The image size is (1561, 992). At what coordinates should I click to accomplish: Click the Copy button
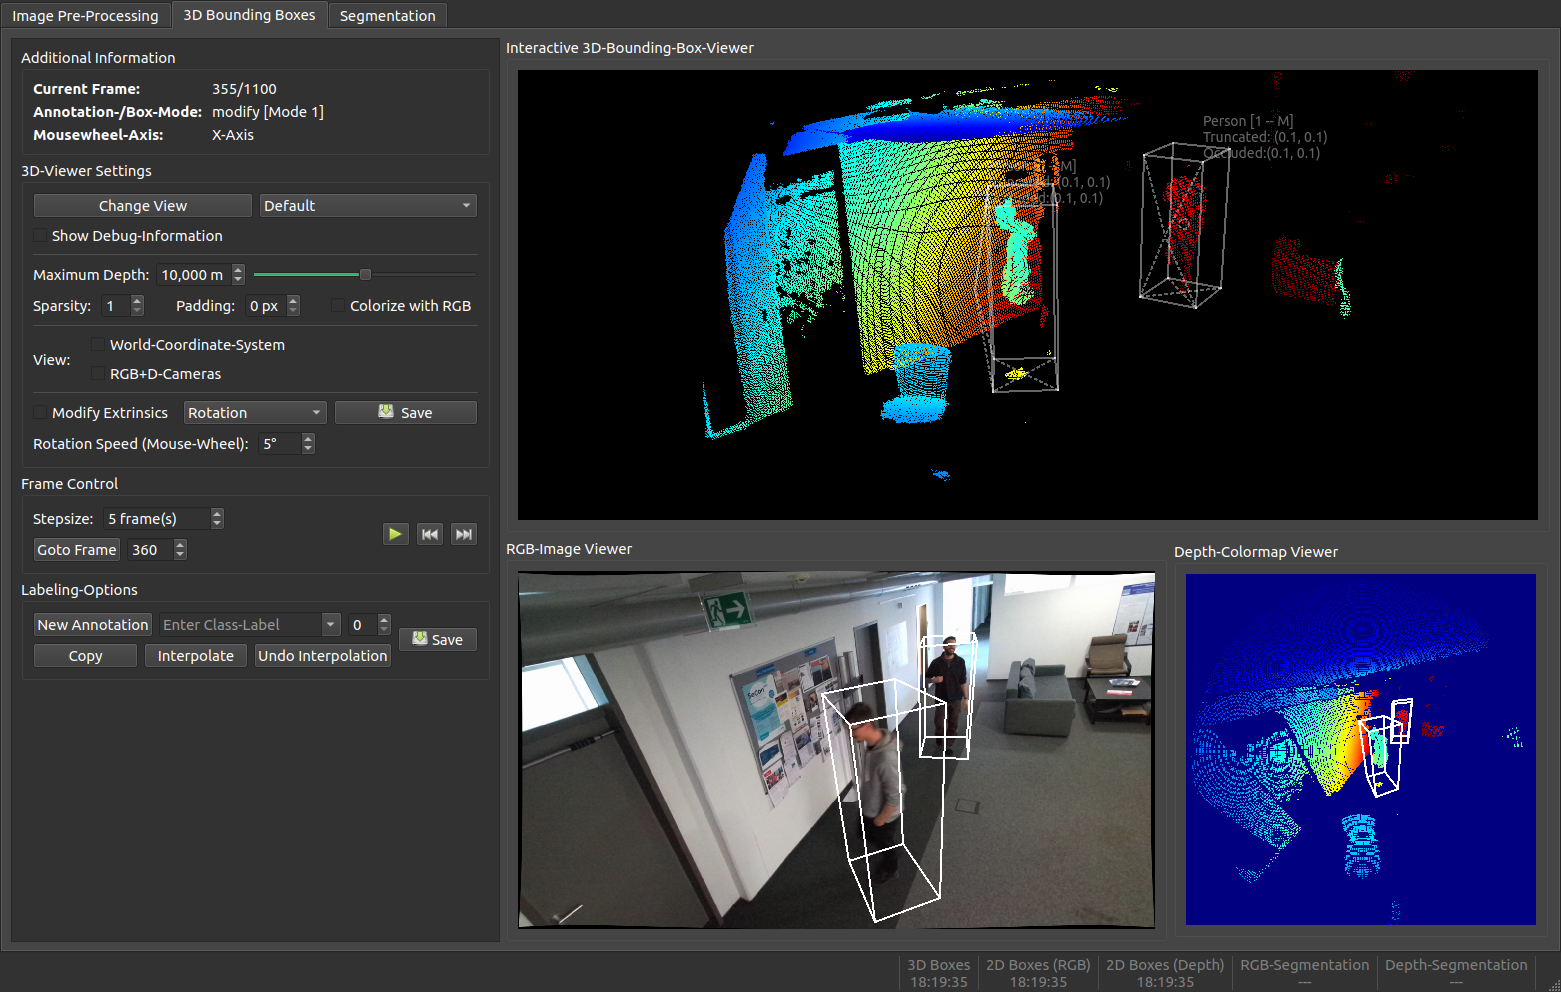pyautogui.click(x=85, y=656)
